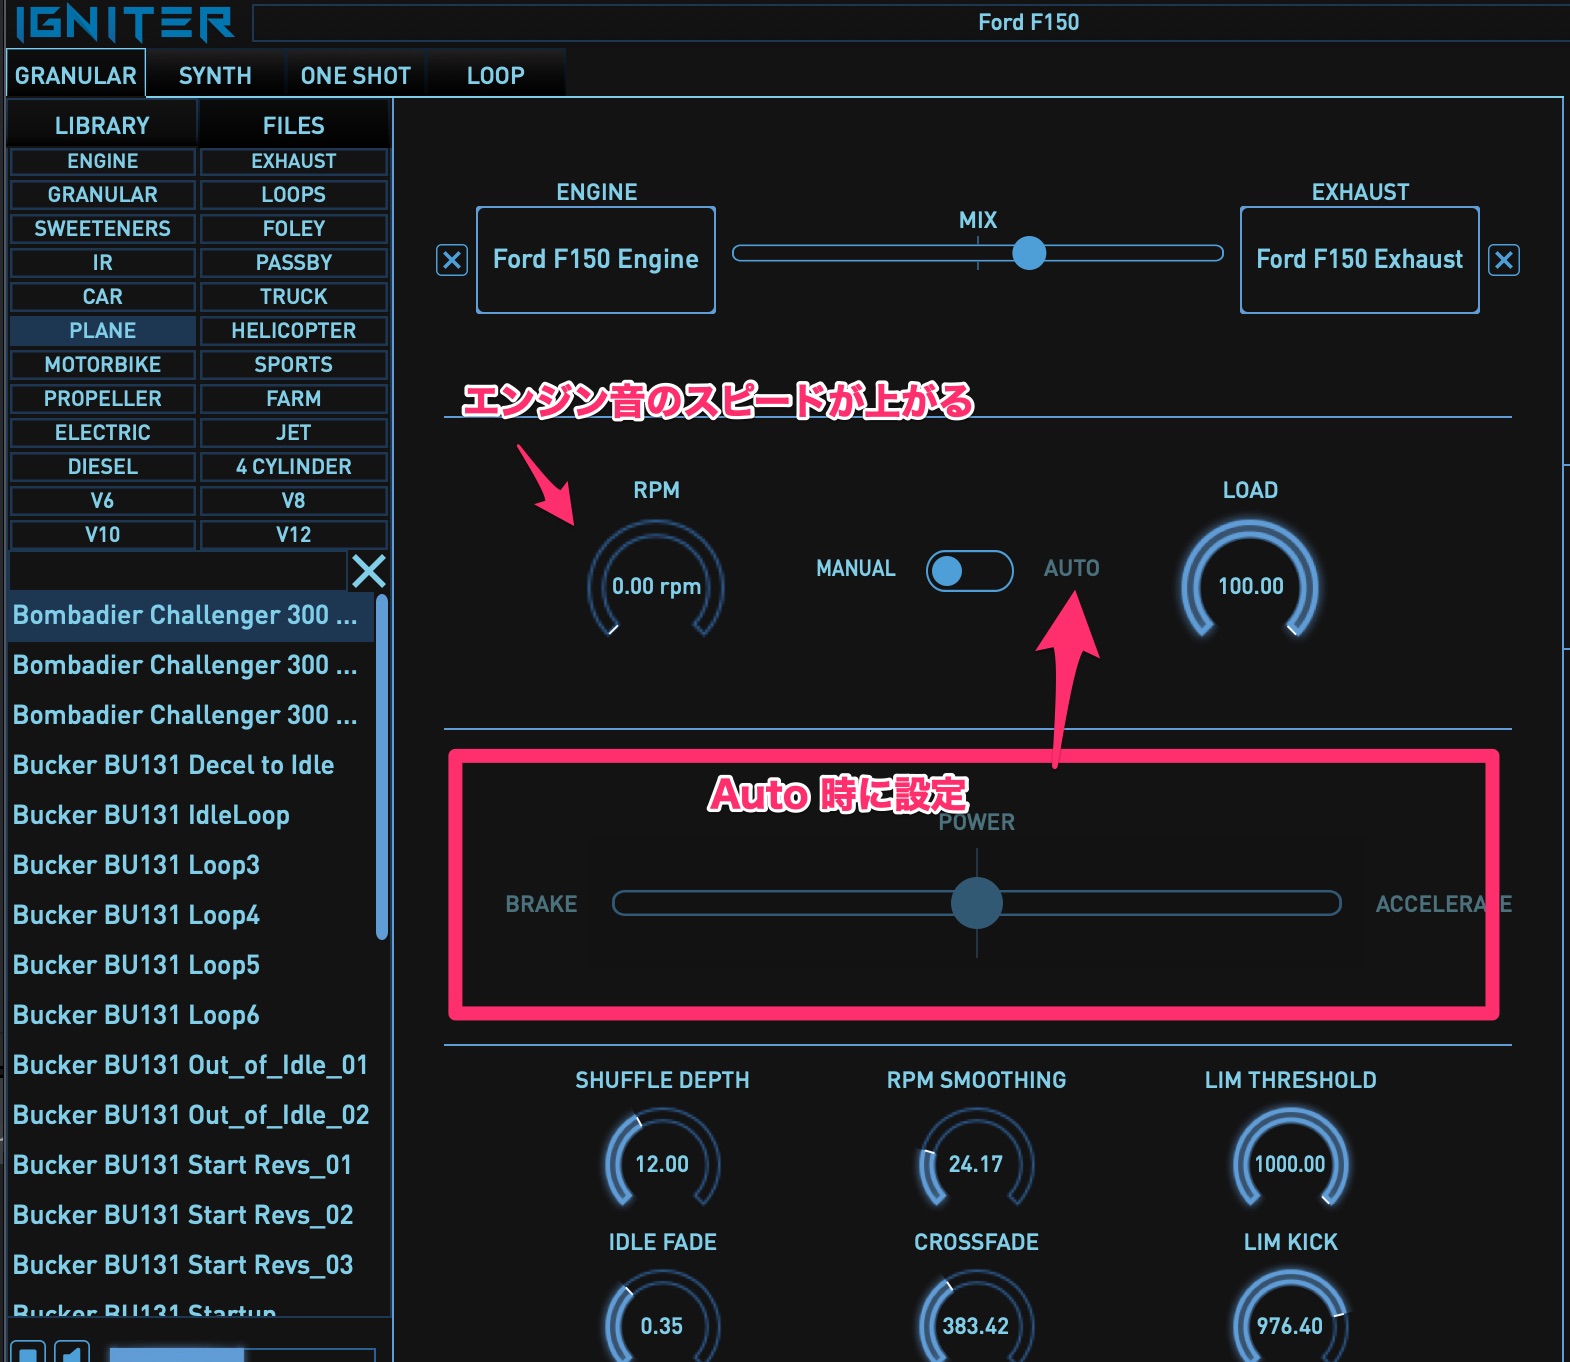Image resolution: width=1570 pixels, height=1362 pixels.
Task: Switch to the GRANULAR tab
Action: 76,75
